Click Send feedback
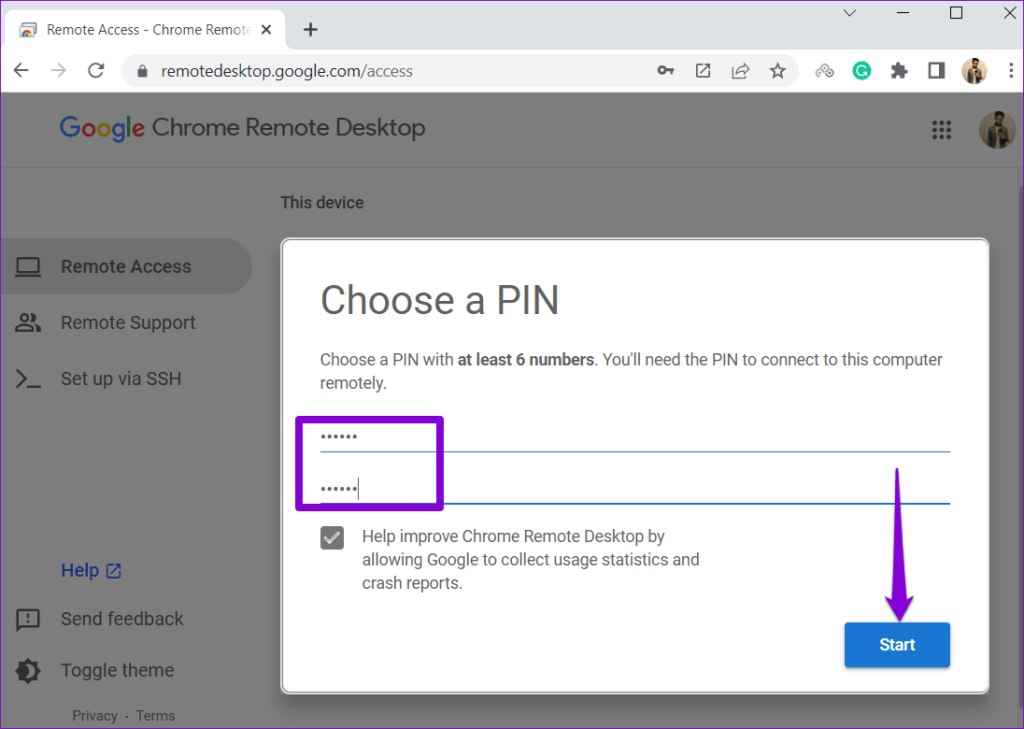1024x729 pixels. (122, 619)
